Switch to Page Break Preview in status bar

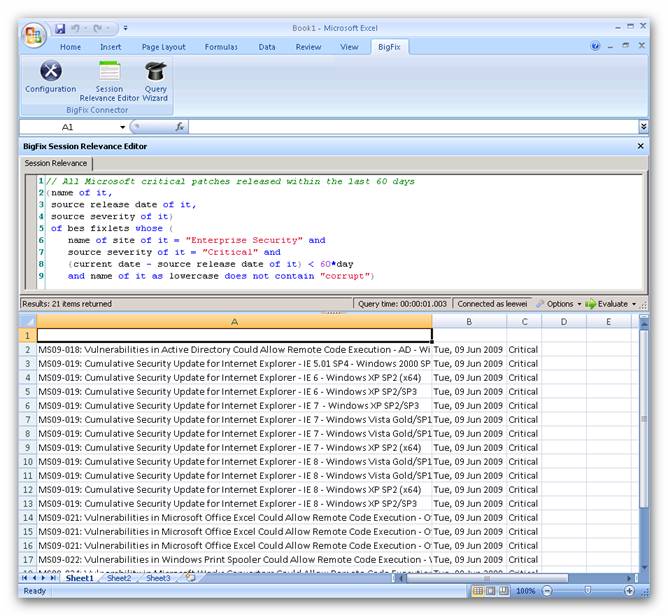coord(504,591)
